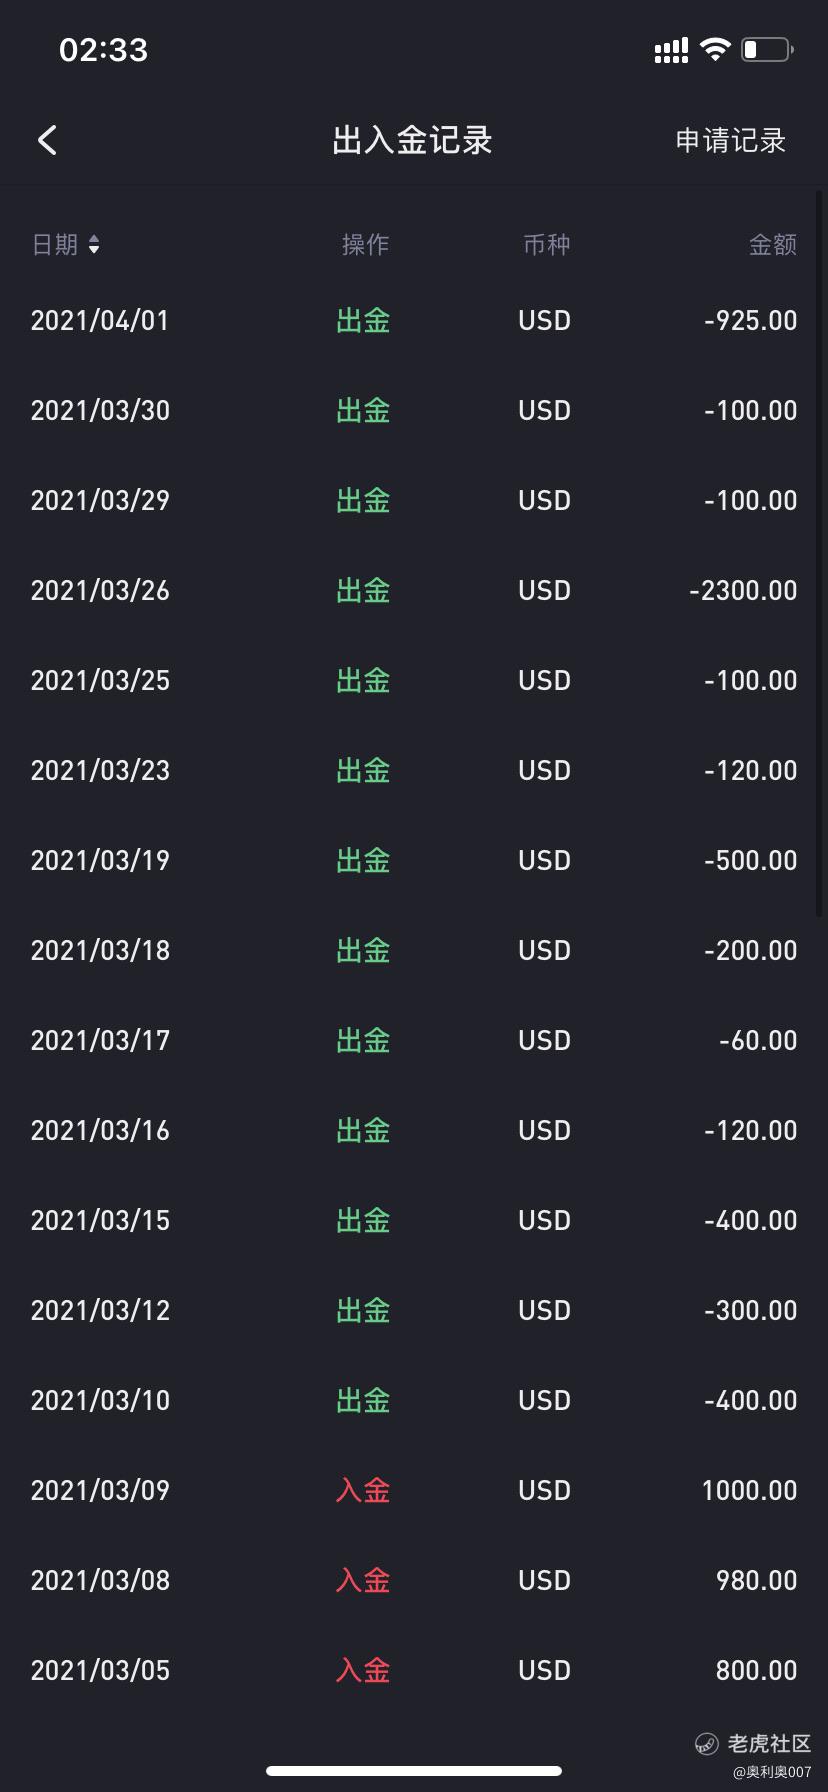Open the -2300.00 withdrawal record

414,591
